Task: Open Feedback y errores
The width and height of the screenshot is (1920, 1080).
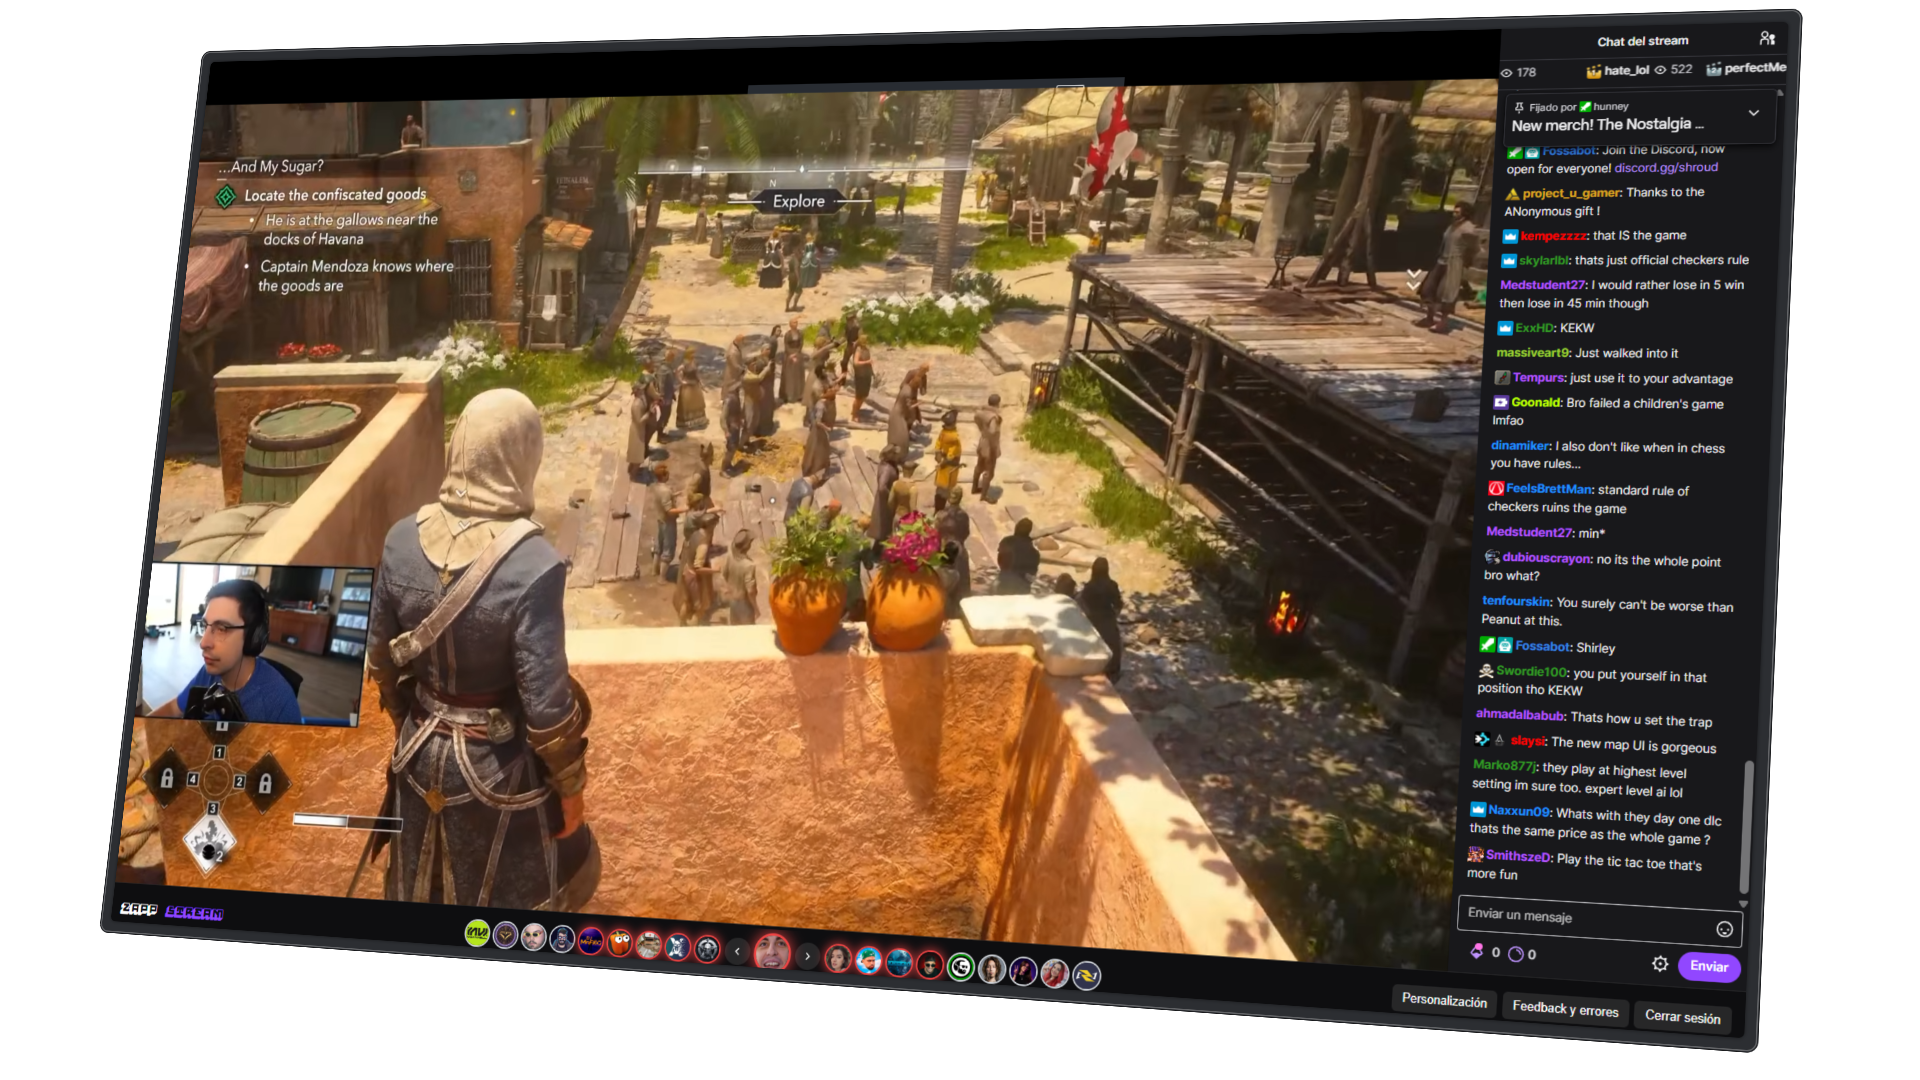Action: (1565, 1009)
